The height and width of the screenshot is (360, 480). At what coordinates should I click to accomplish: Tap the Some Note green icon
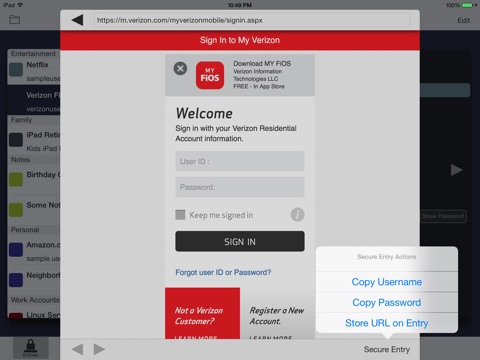pyautogui.click(x=16, y=210)
